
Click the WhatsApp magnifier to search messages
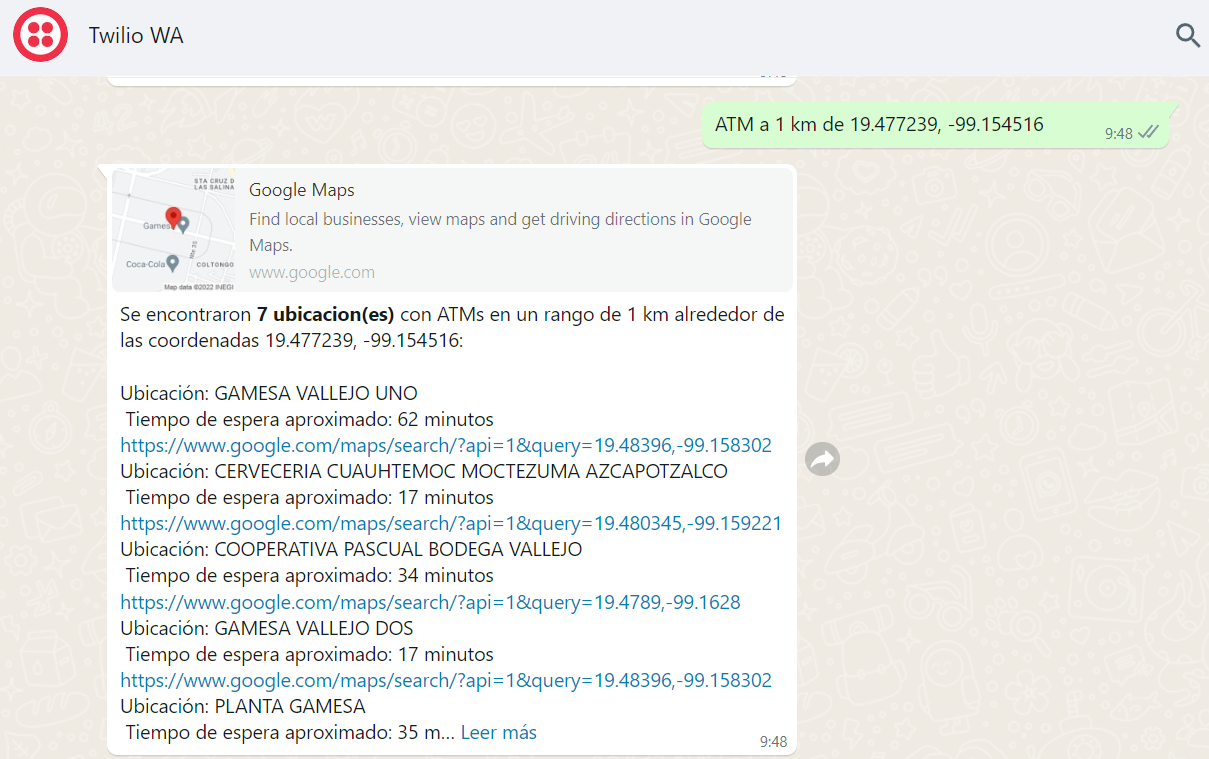click(x=1187, y=35)
